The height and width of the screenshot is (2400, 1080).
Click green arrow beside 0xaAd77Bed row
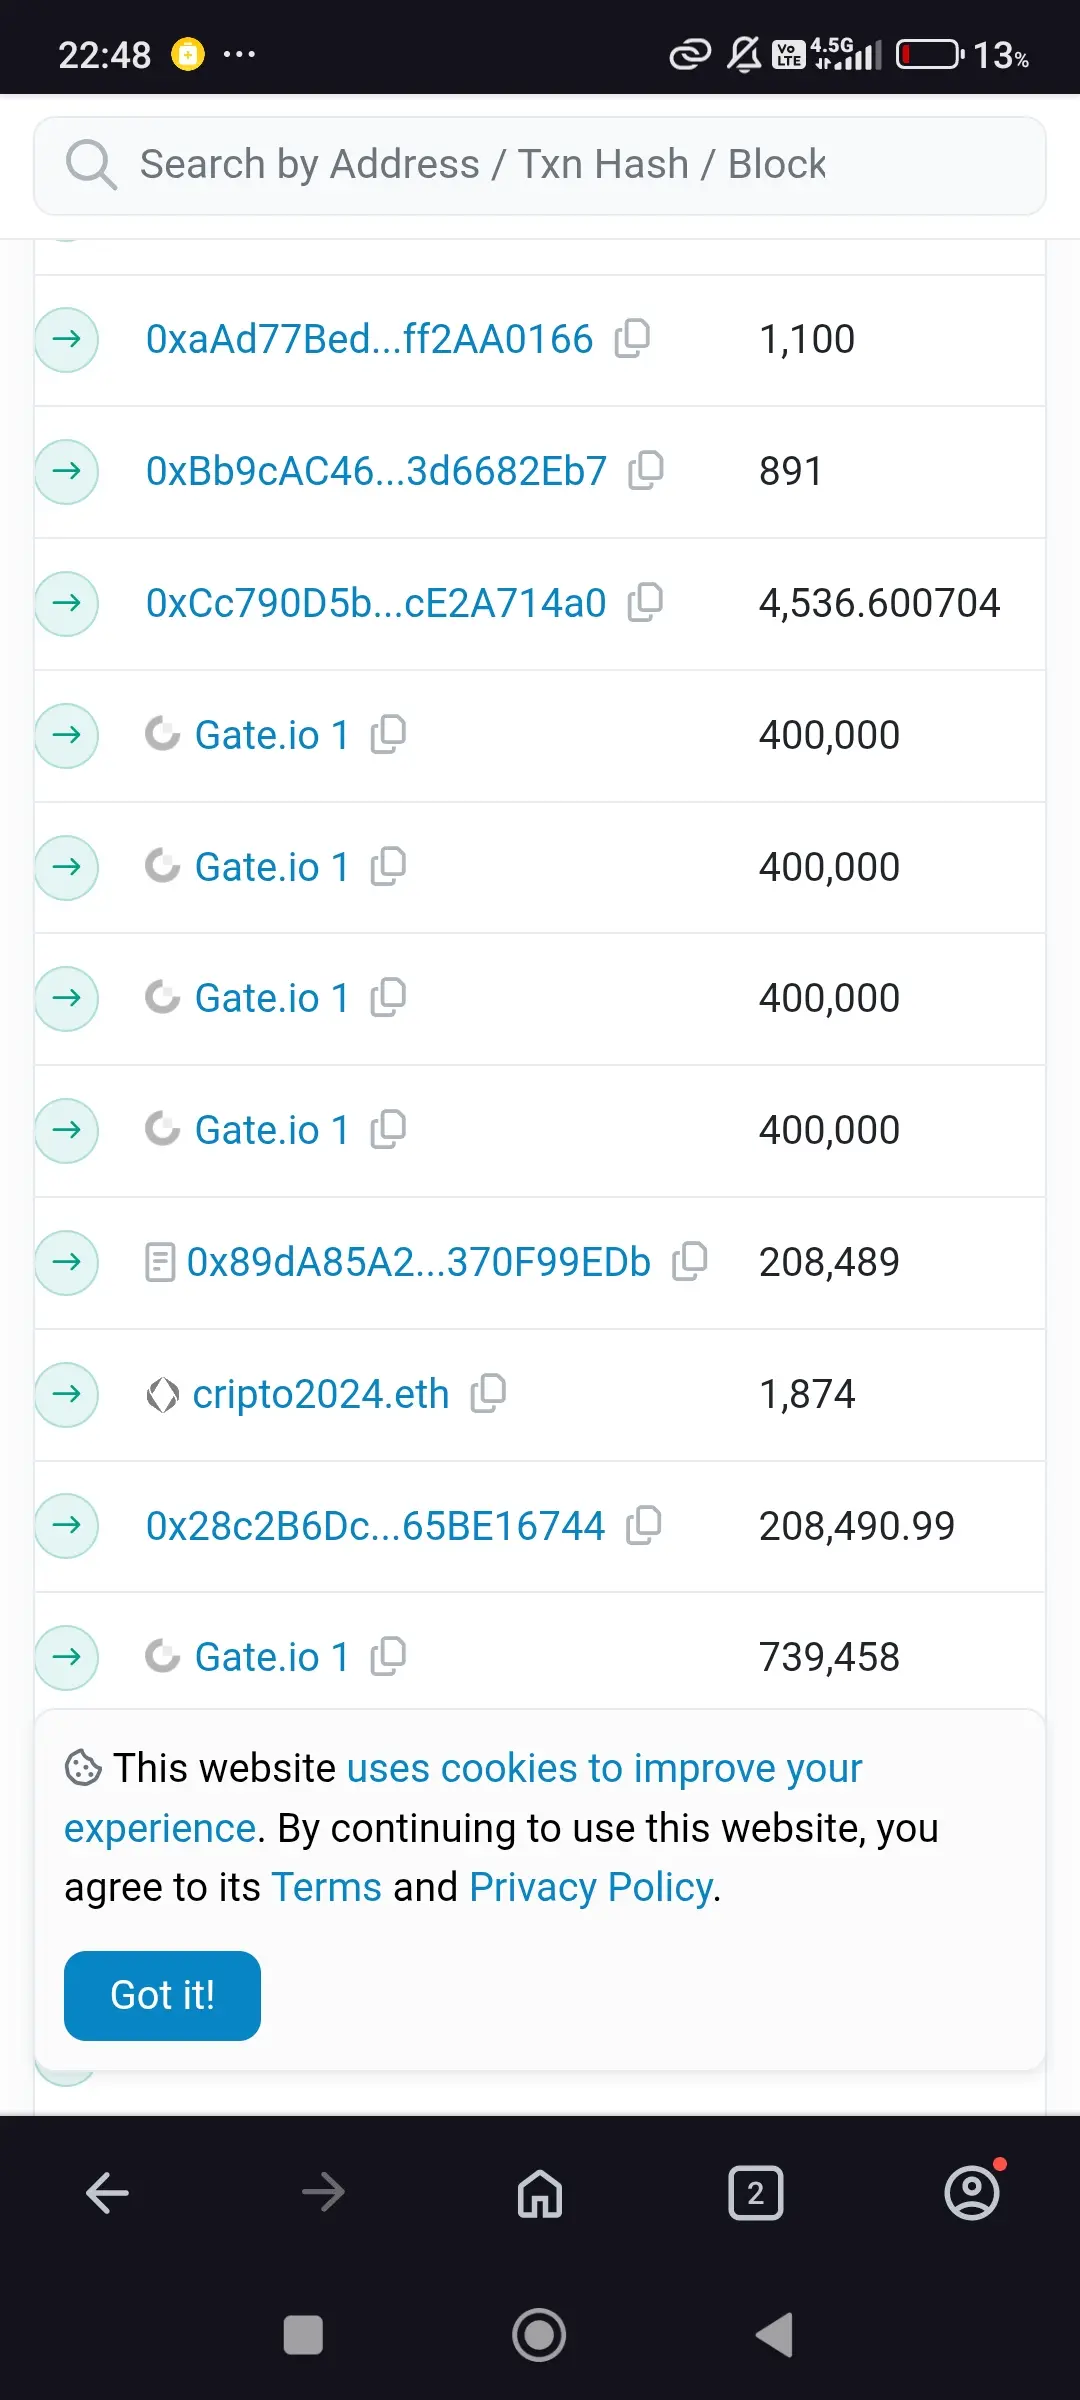[67, 339]
